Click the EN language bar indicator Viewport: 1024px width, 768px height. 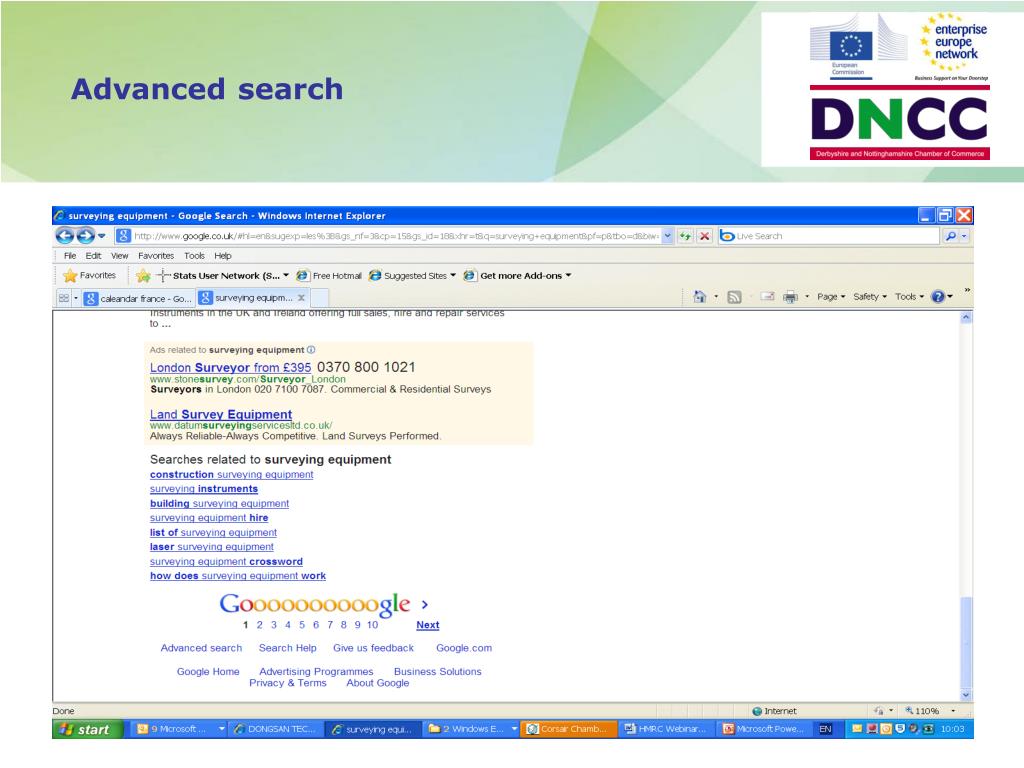click(x=825, y=729)
